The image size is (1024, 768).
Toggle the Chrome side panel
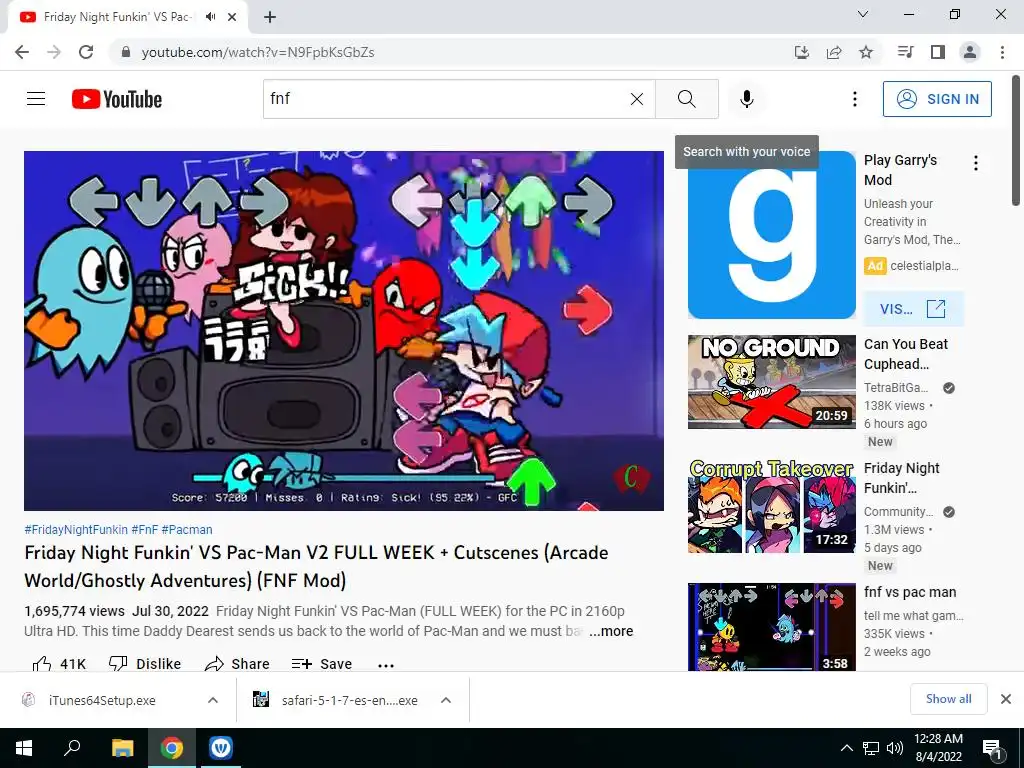pos(938,52)
